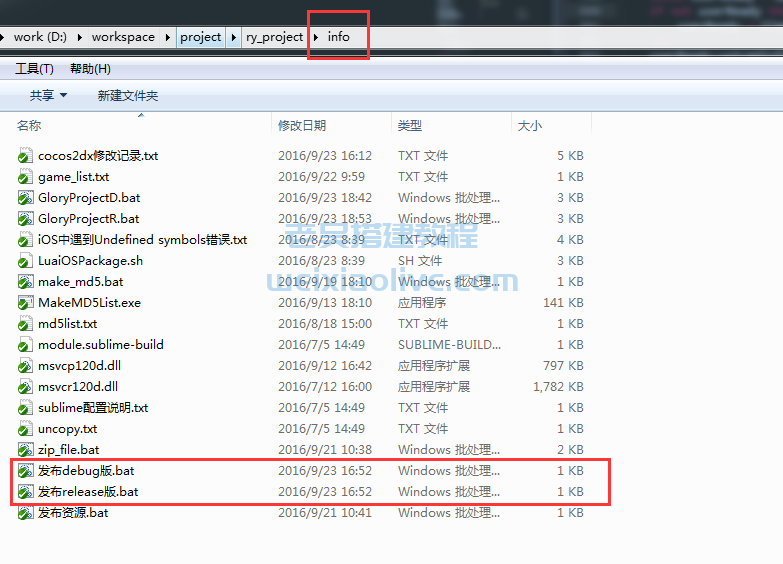Select the module.sublime-build file icon
The image size is (783, 564).
click(25, 345)
